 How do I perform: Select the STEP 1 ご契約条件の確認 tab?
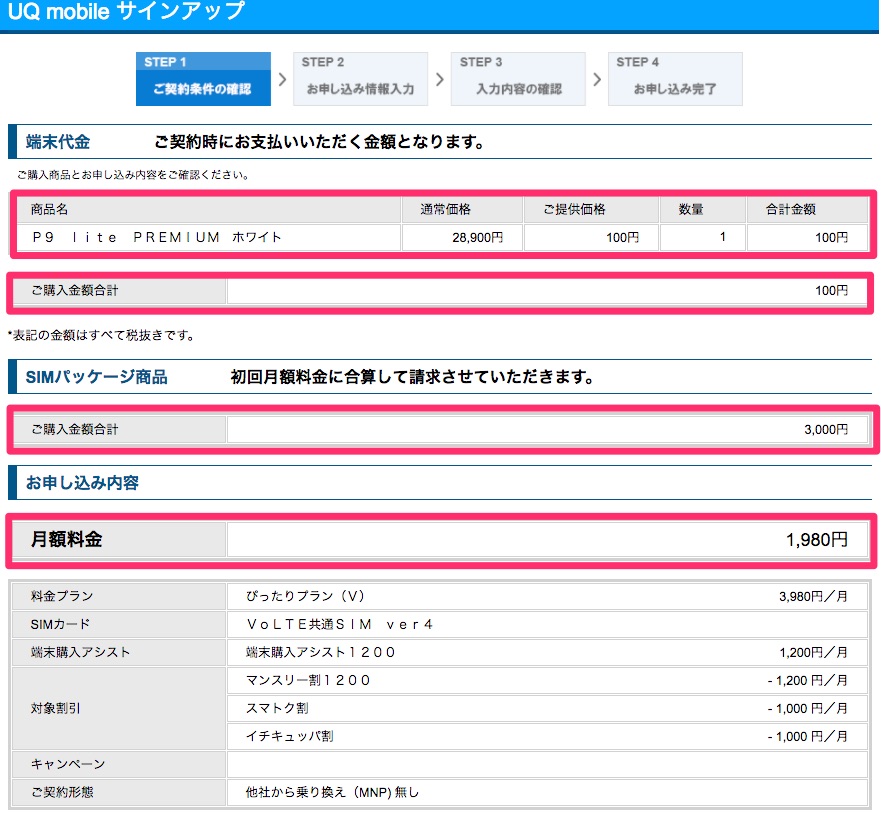(203, 79)
